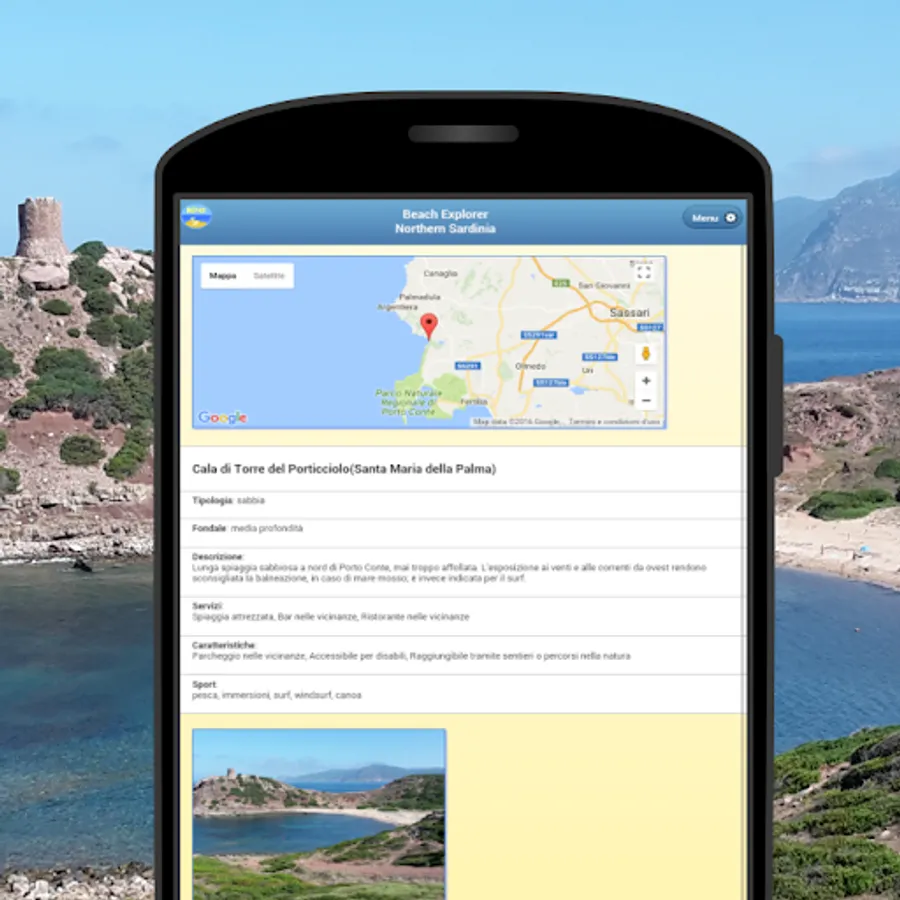900x900 pixels.
Task: Open the beach photo thumbnail
Action: [x=319, y=814]
